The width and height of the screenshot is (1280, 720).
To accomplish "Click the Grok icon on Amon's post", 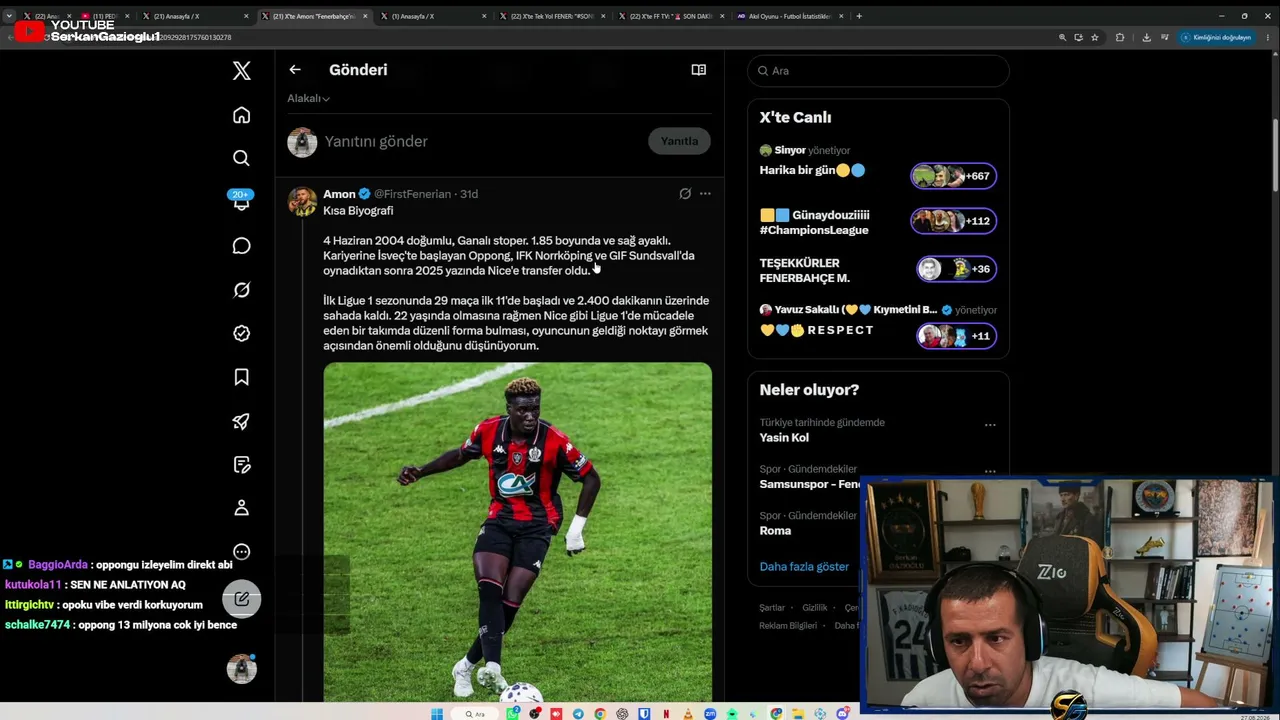I will point(685,194).
